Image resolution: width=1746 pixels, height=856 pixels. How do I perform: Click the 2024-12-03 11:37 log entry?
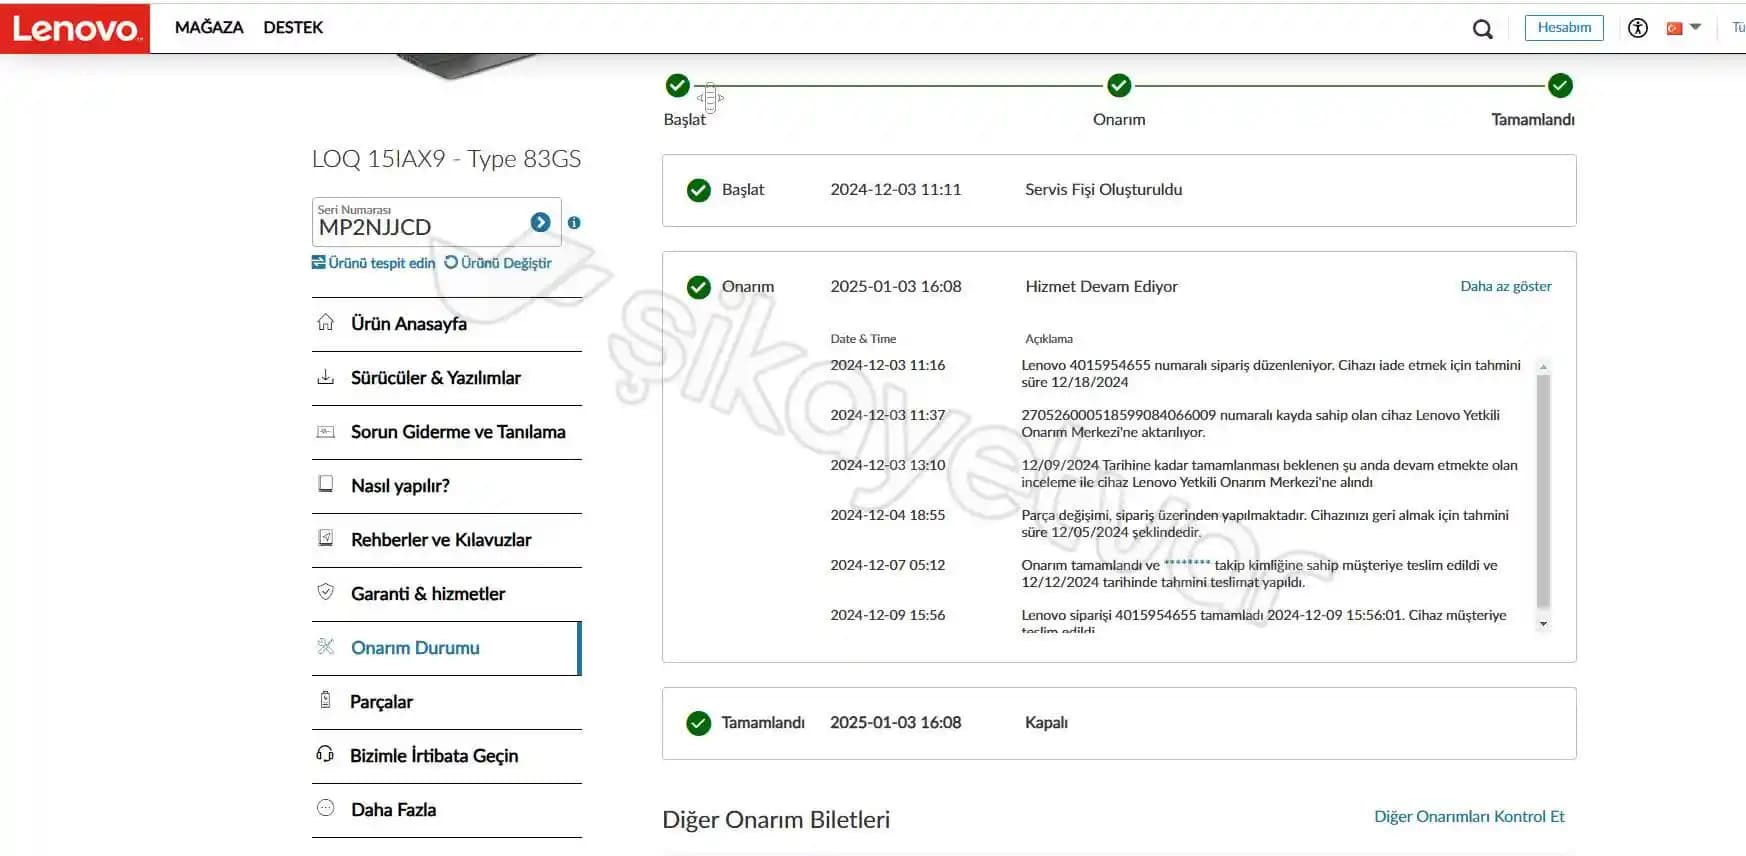[1175, 423]
